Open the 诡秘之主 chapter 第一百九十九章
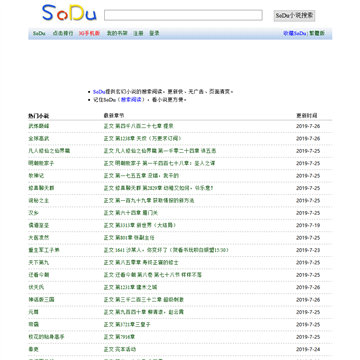Viewport: 360px width, 360px height. (x=149, y=200)
